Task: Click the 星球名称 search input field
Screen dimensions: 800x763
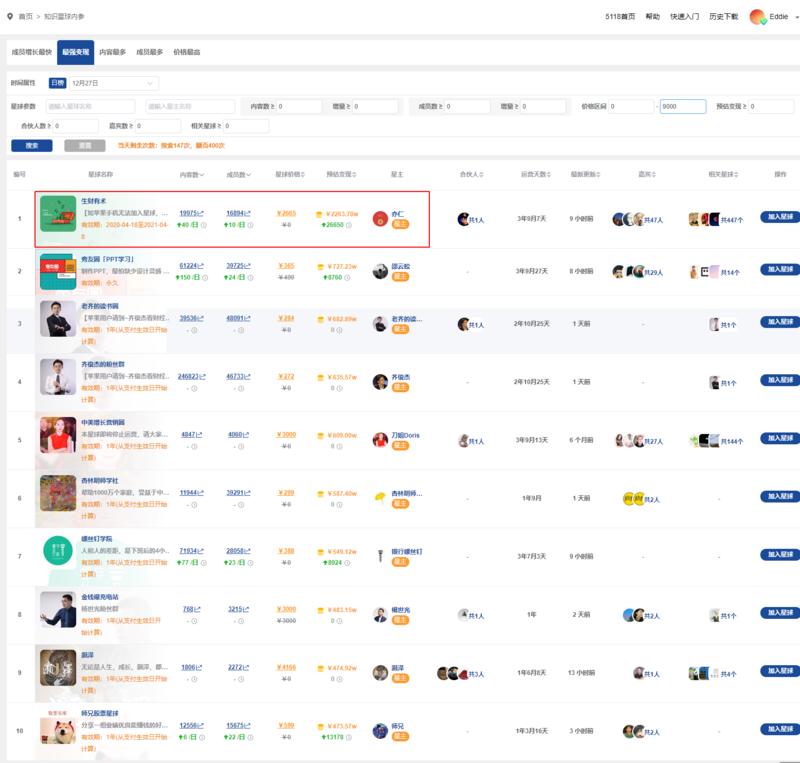Action: 89,106
